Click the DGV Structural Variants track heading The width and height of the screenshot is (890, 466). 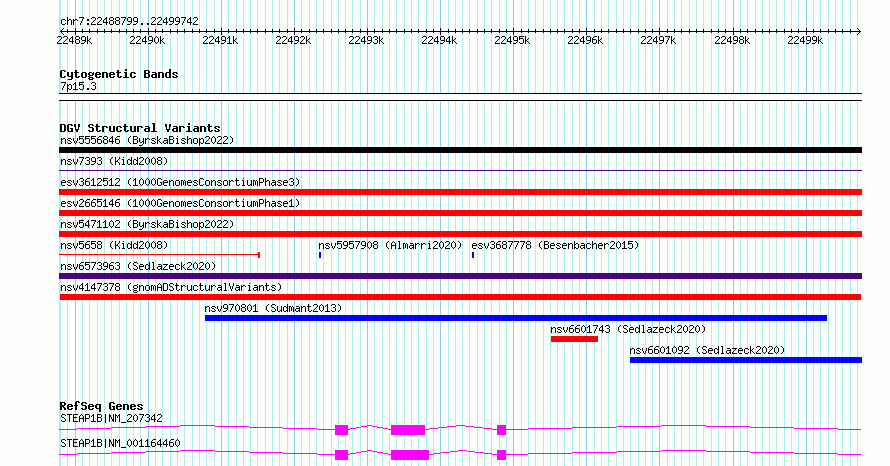coord(140,128)
